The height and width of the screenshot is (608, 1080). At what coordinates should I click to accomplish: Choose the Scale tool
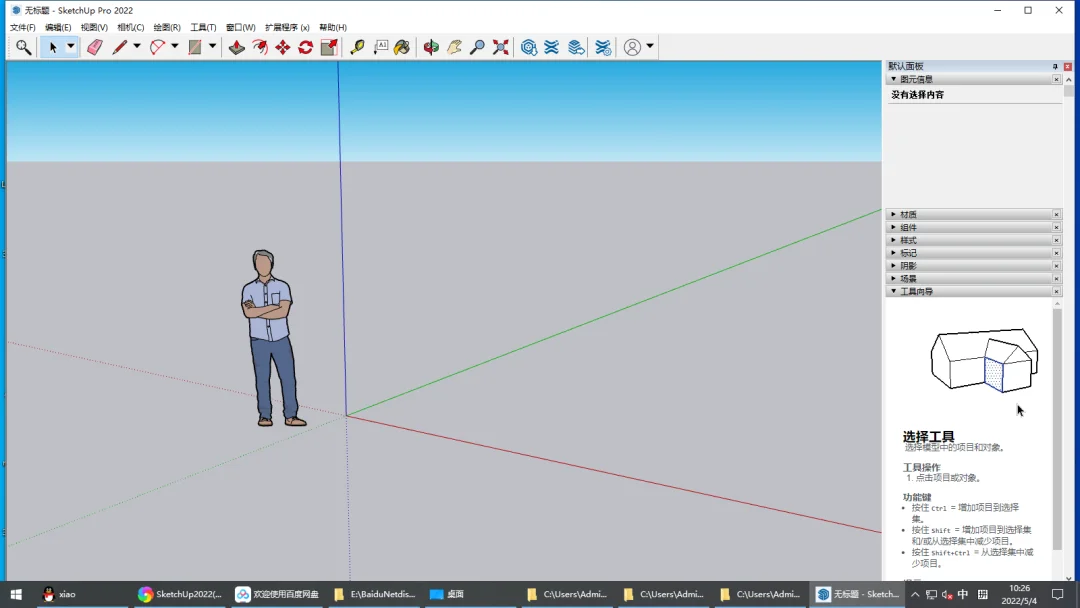(x=329, y=47)
